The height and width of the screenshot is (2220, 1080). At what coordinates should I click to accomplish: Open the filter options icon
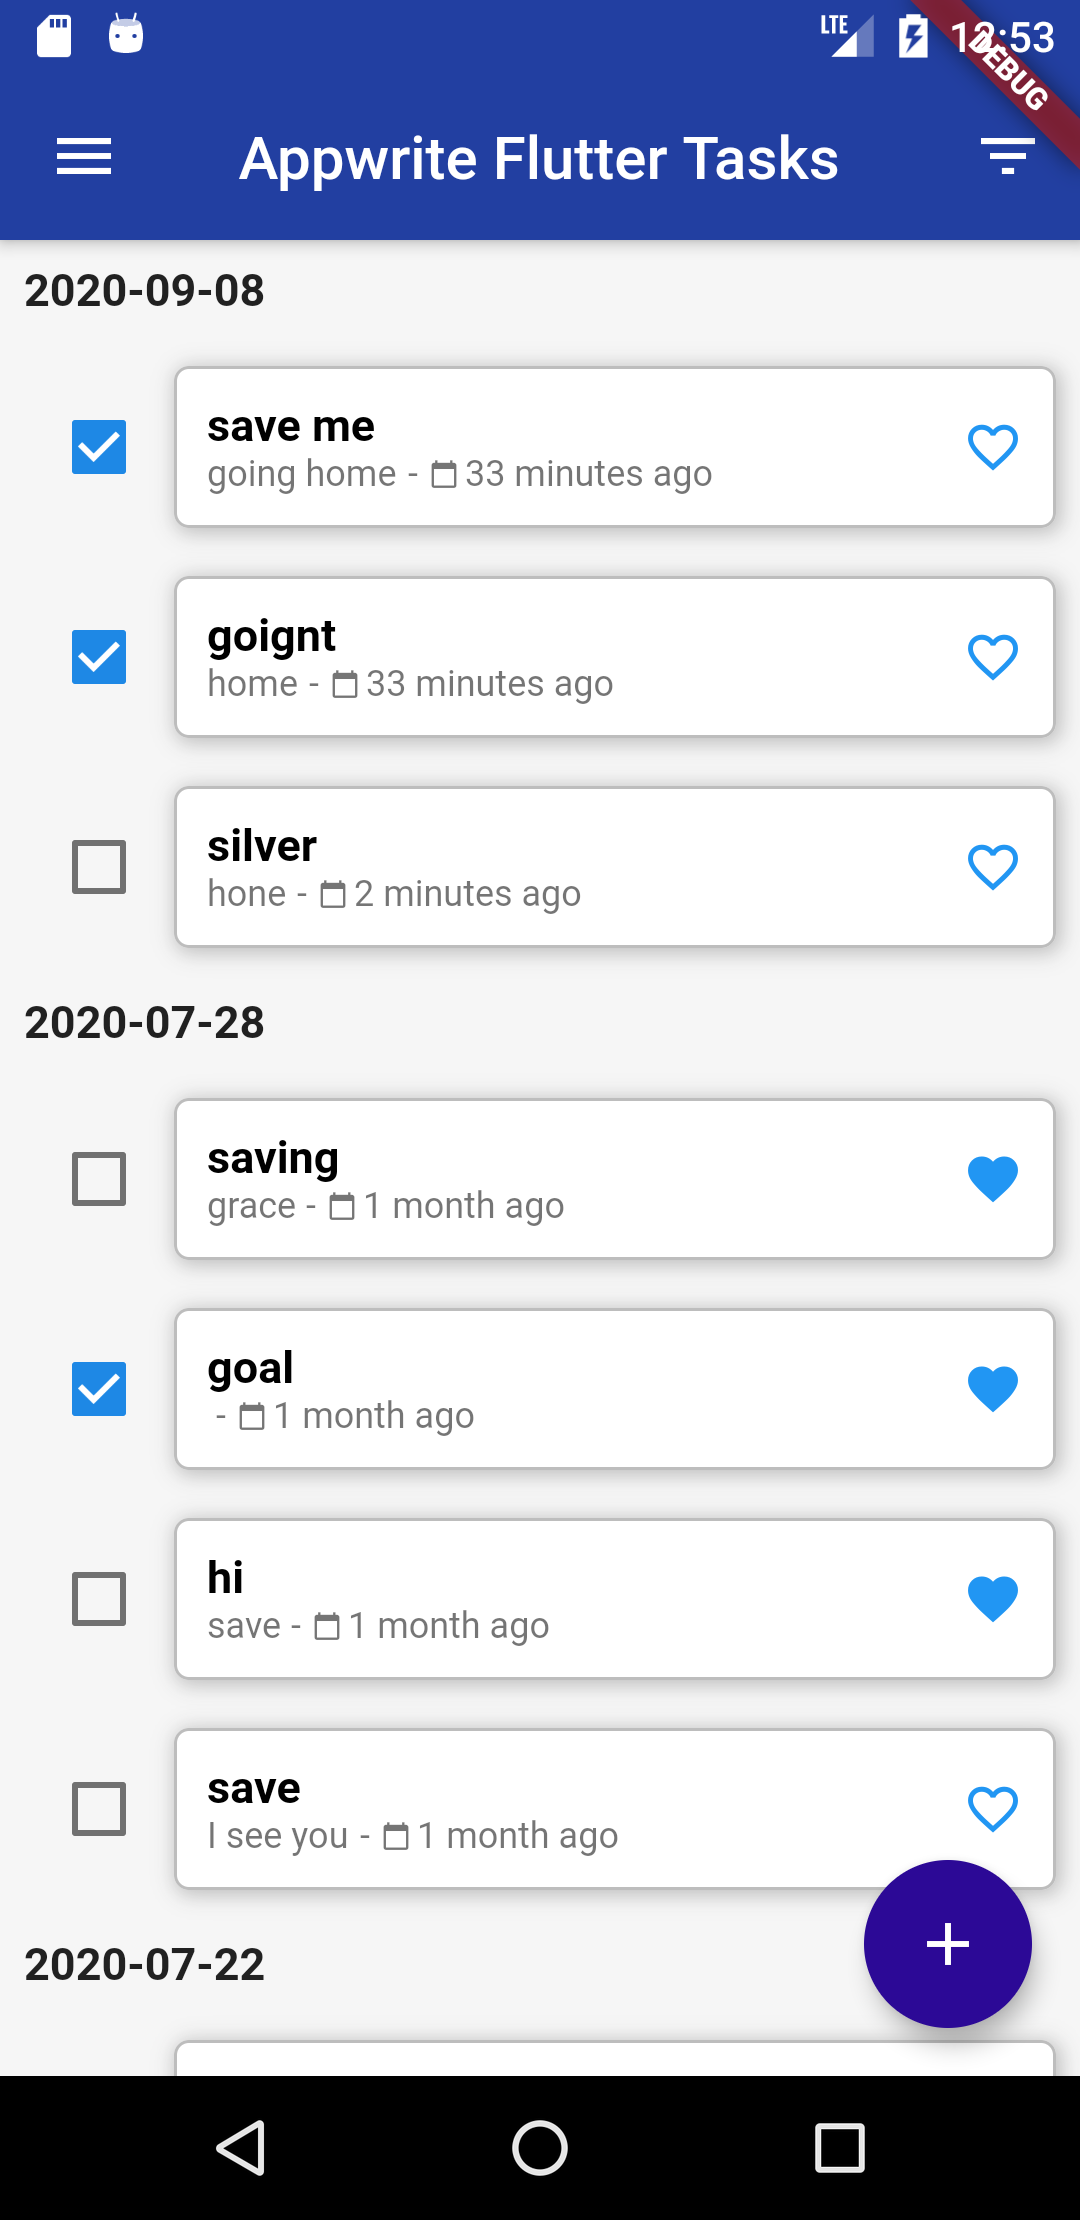1007,157
